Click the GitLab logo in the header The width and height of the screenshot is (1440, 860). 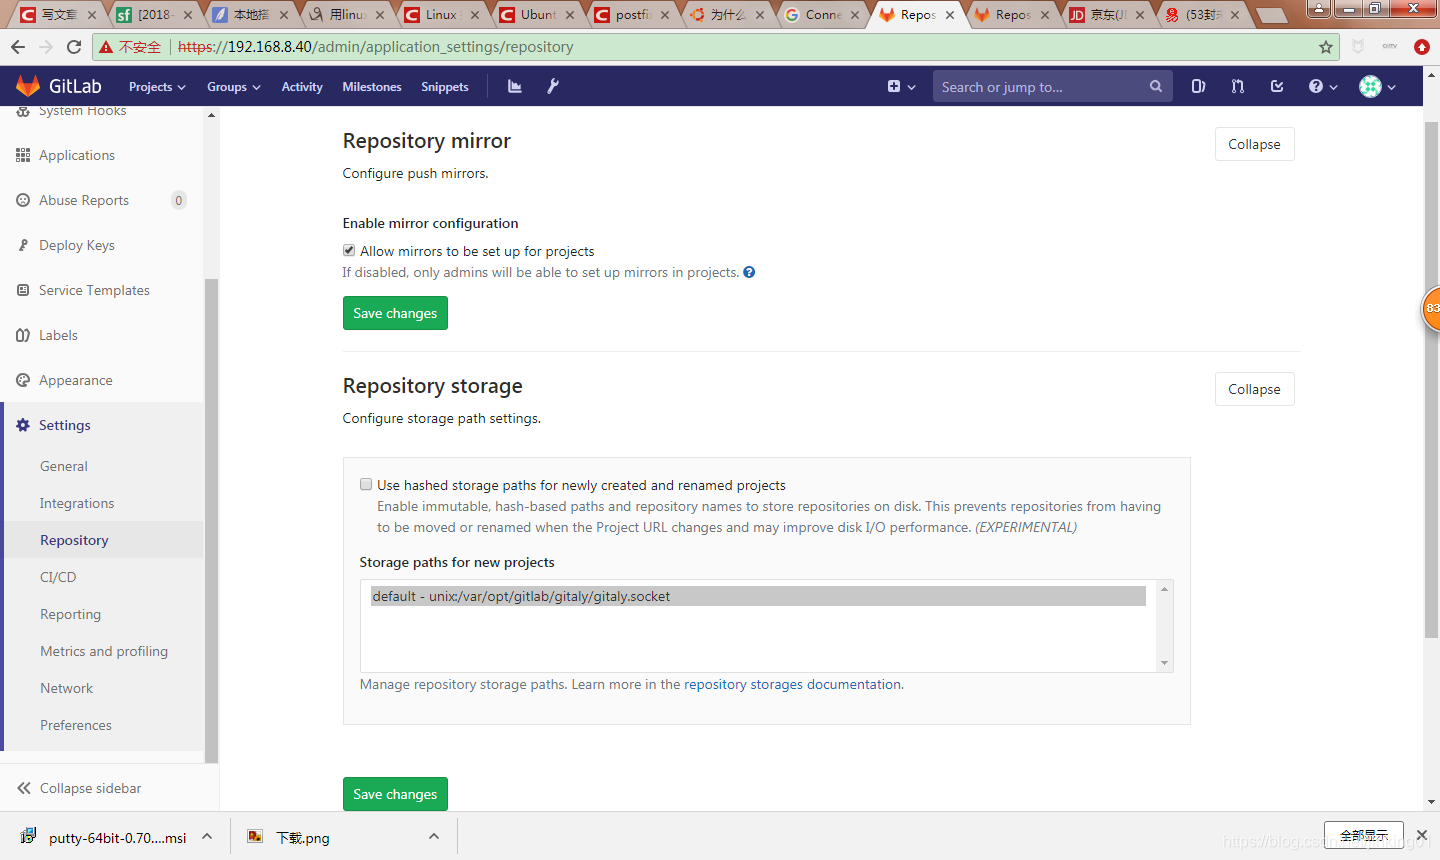(x=59, y=86)
